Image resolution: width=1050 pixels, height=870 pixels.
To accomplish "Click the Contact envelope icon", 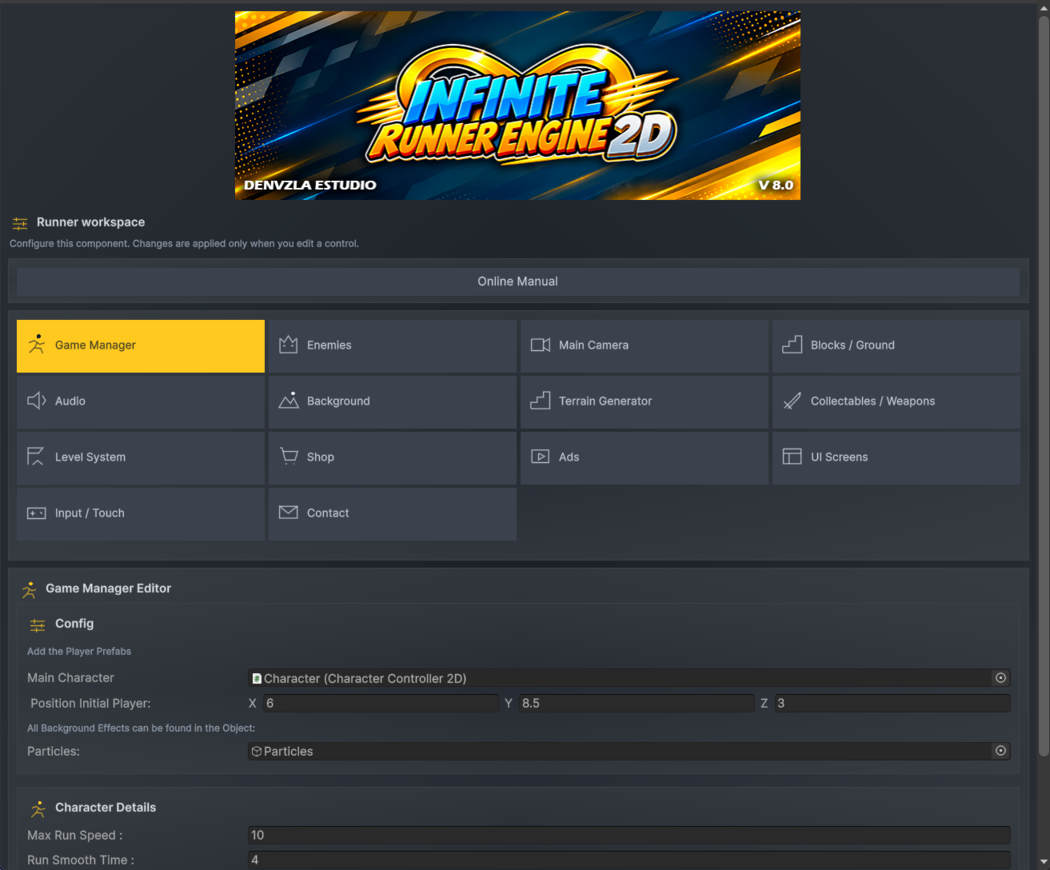I will [289, 512].
